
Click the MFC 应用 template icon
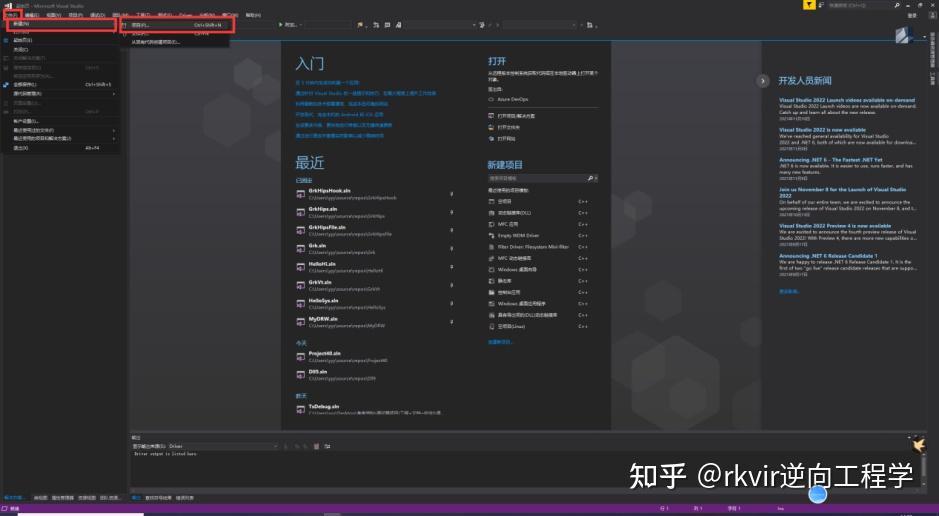(x=491, y=224)
